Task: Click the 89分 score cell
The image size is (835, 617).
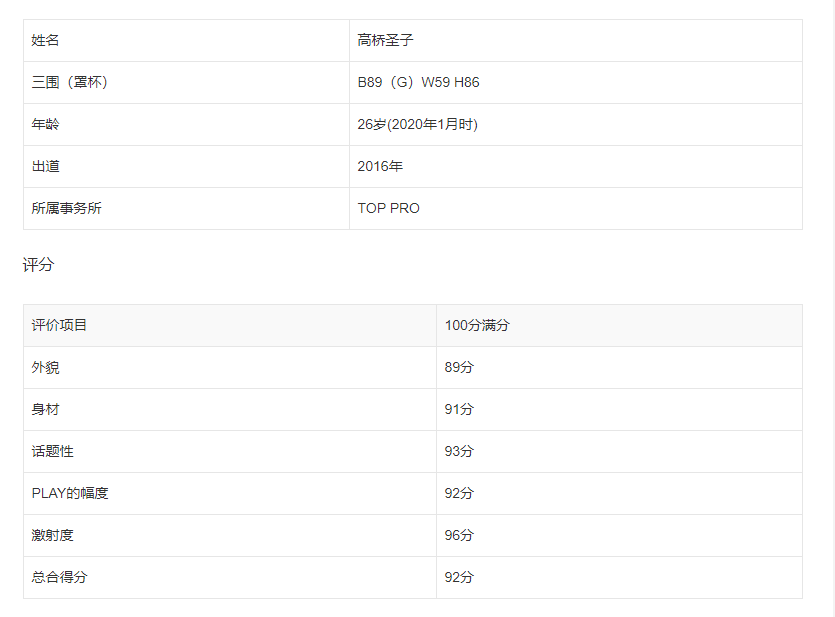Action: tap(459, 368)
